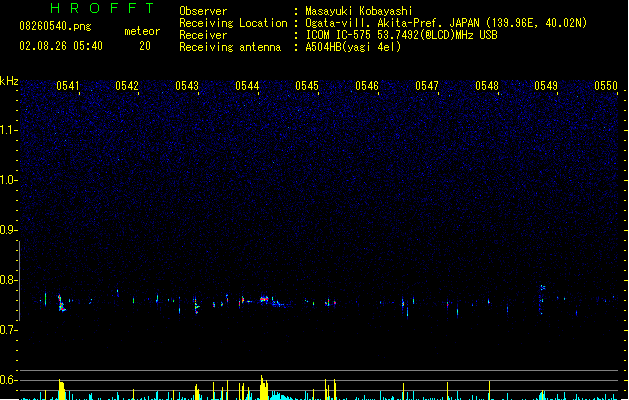Click the kHz axis unit label

click(x=9, y=81)
